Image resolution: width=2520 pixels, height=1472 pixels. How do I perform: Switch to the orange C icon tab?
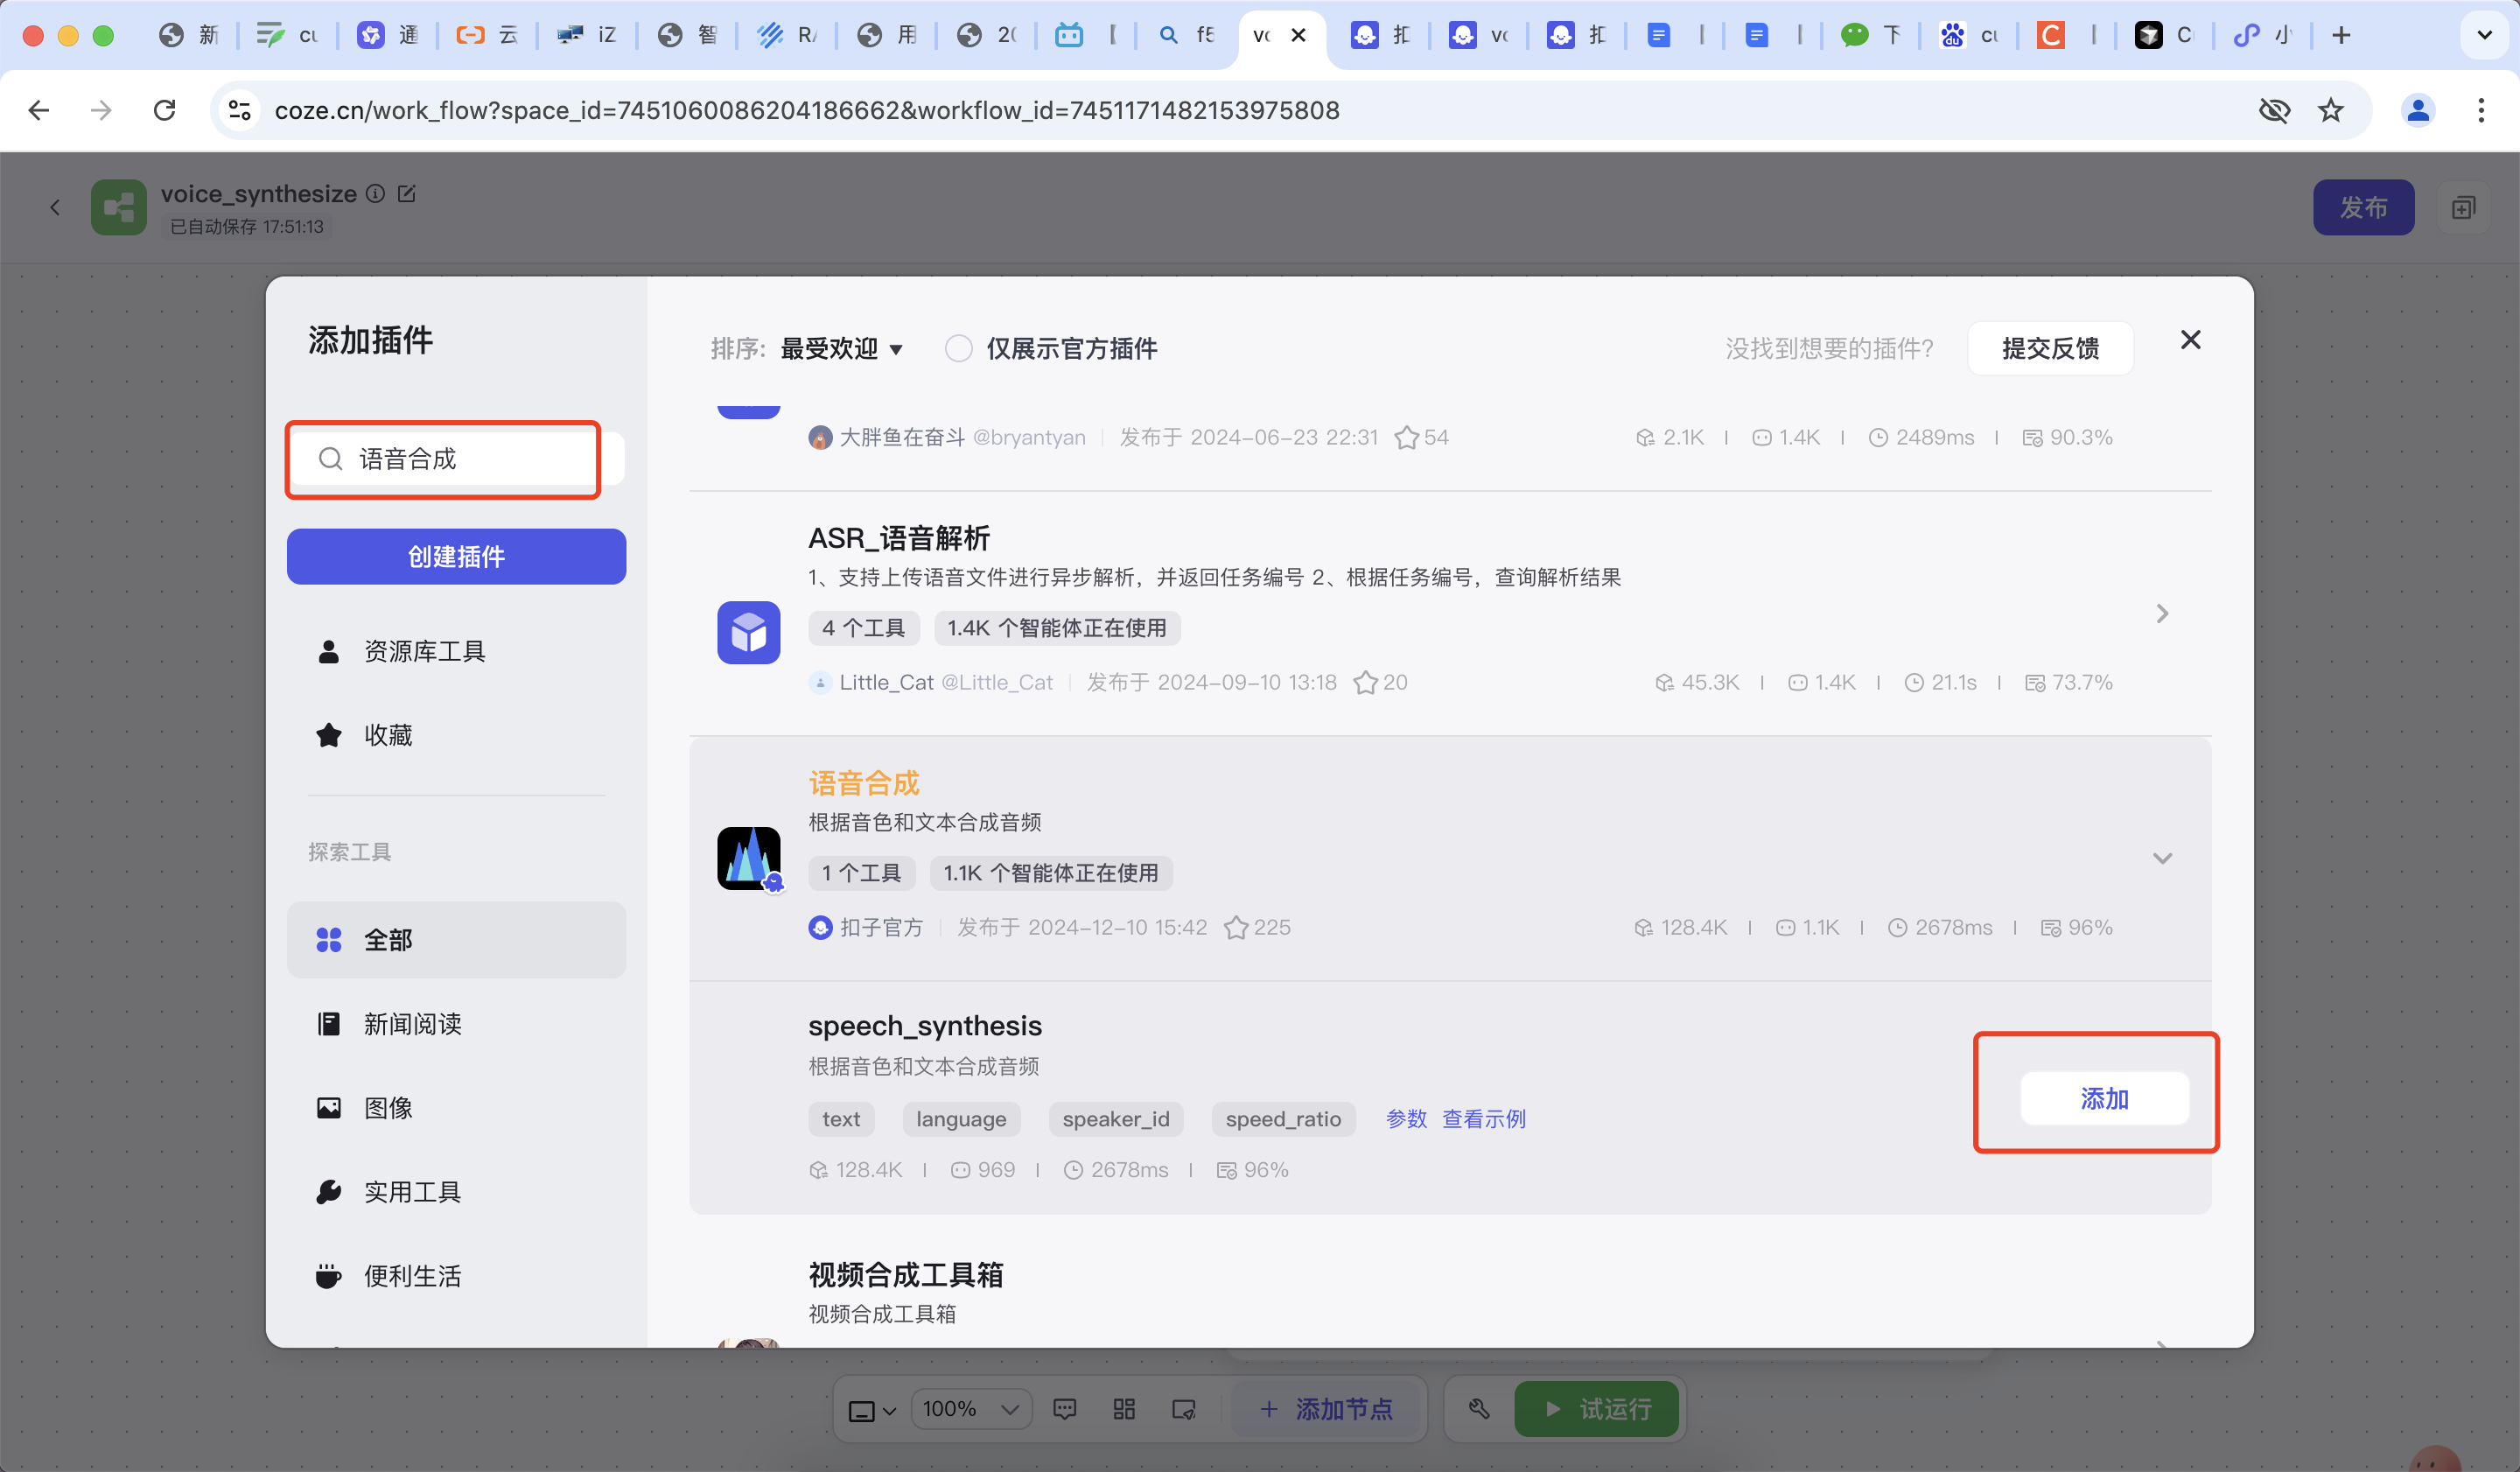click(x=2068, y=35)
